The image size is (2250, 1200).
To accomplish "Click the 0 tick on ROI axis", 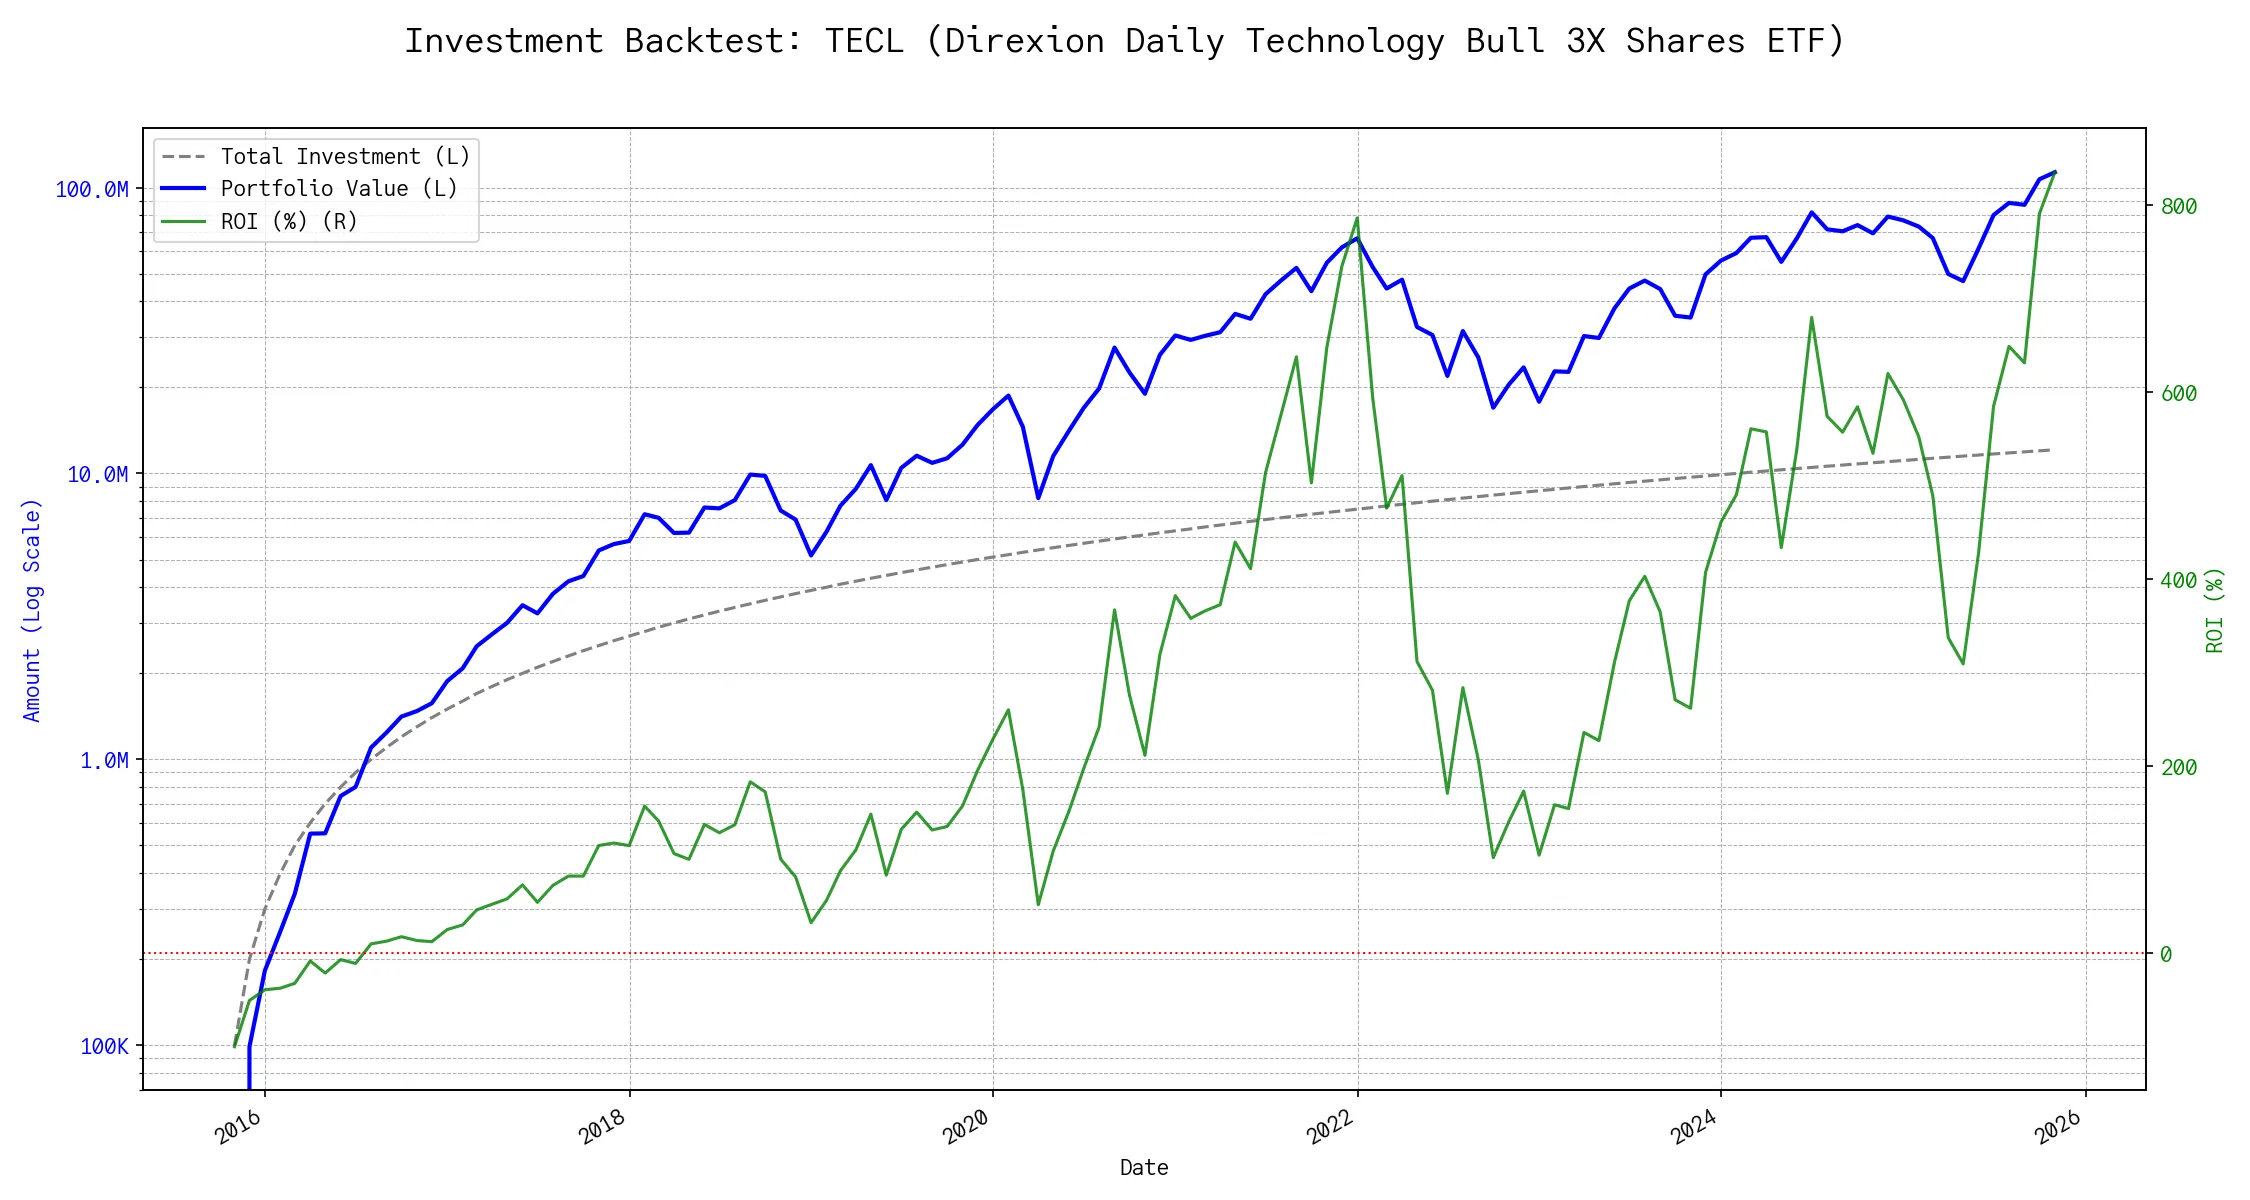I will (2166, 955).
